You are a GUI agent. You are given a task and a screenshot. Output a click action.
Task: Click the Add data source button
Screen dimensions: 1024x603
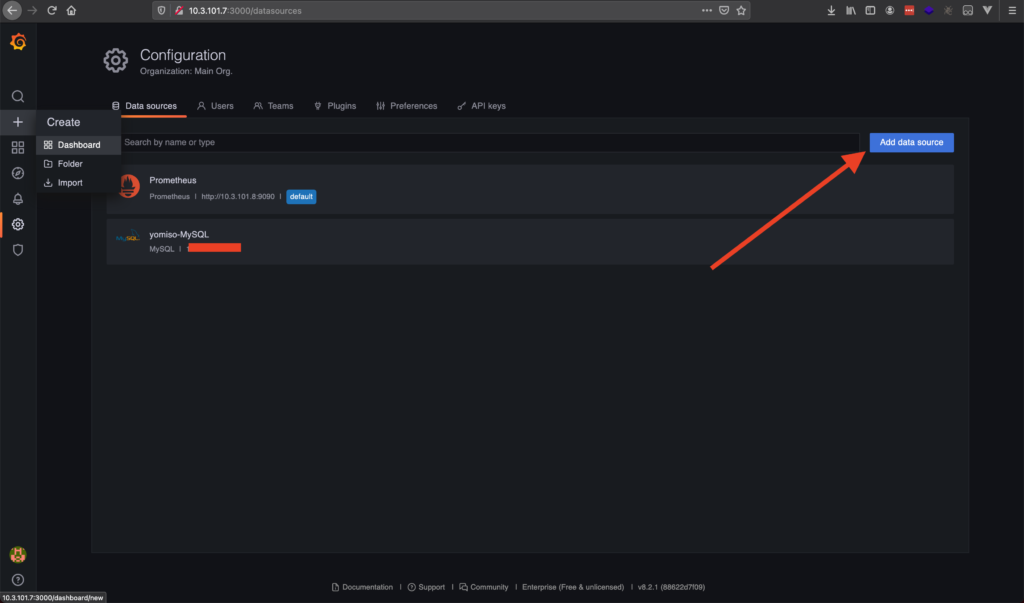pos(911,142)
